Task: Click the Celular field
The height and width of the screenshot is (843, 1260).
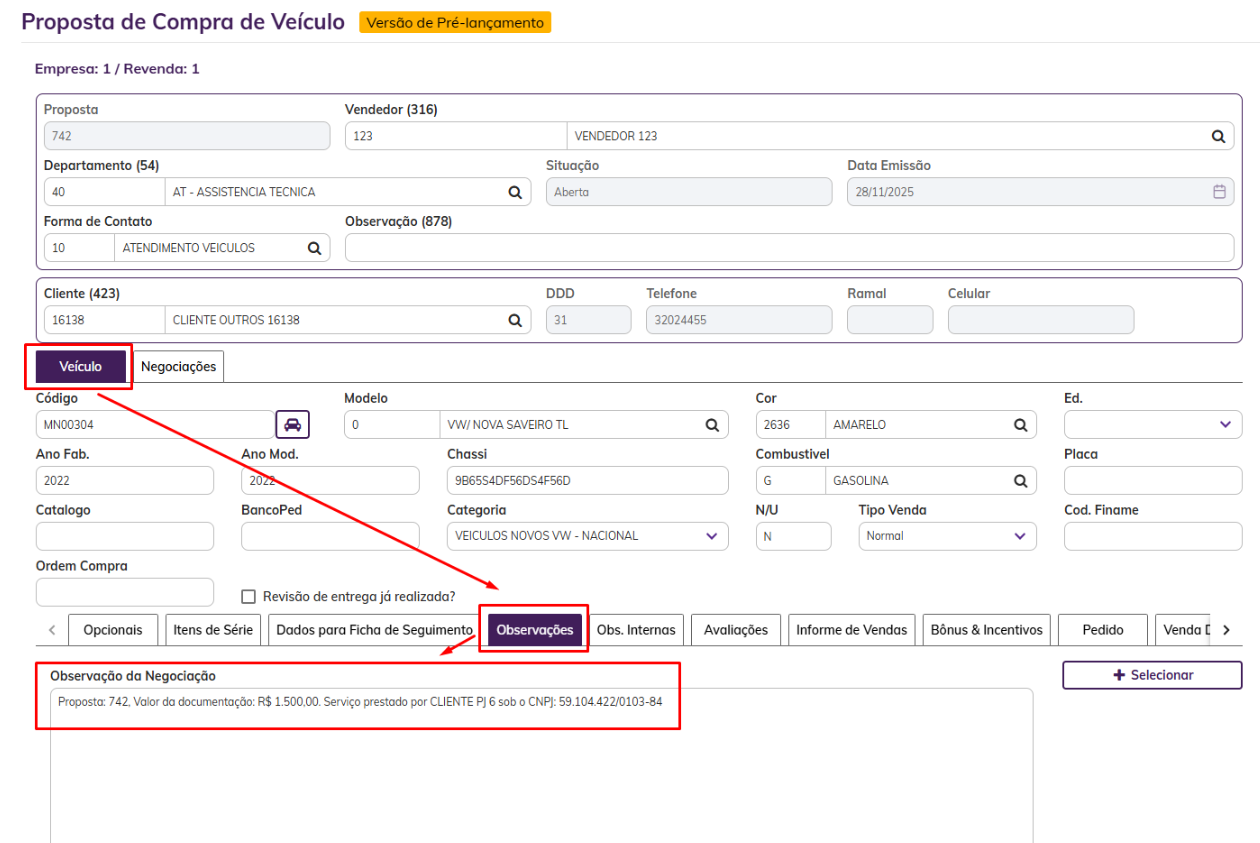Action: coord(1041,320)
